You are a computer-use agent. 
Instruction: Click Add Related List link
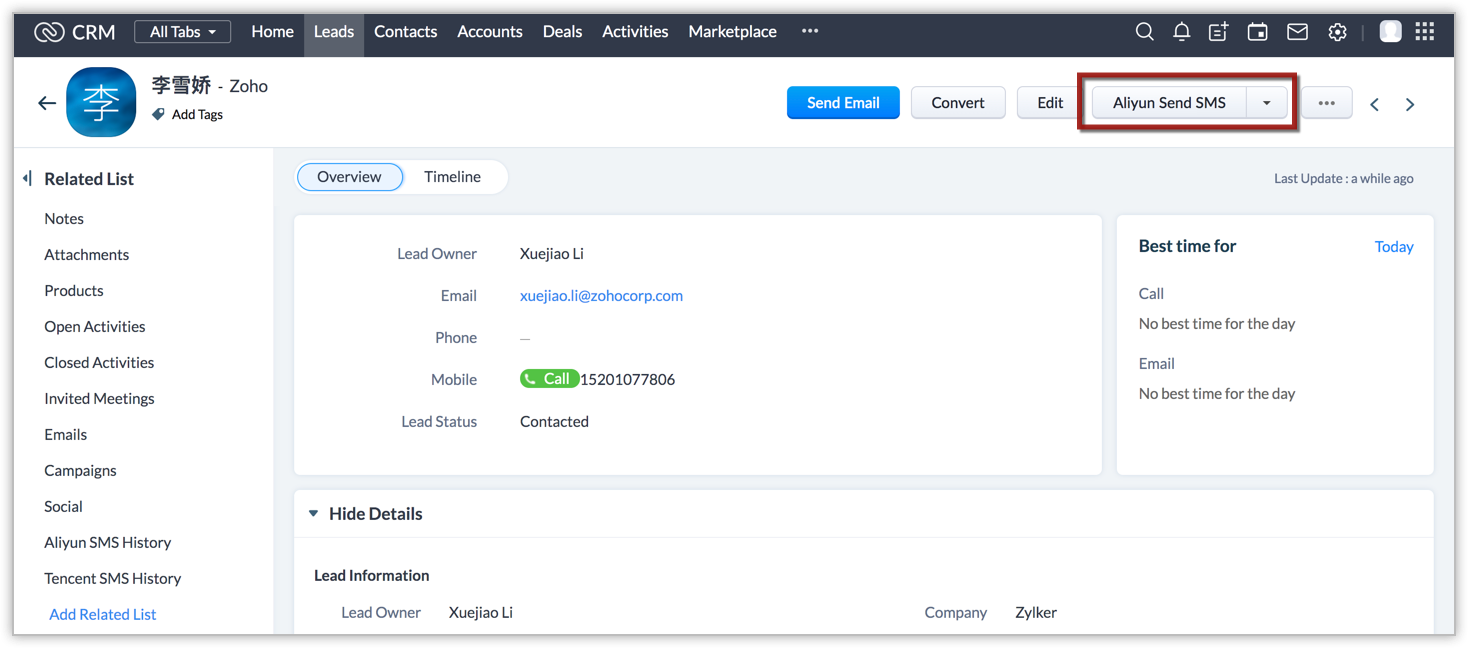click(x=103, y=615)
